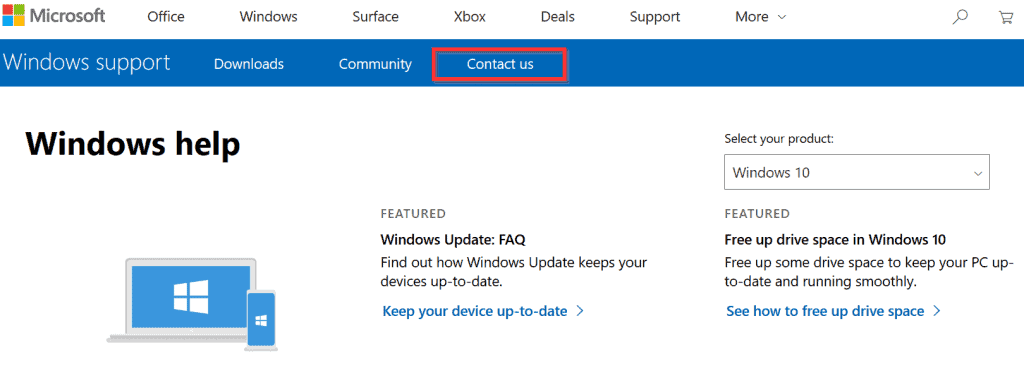Image resolution: width=1024 pixels, height=376 pixels.
Task: Switch to the Community tab
Action: (376, 64)
